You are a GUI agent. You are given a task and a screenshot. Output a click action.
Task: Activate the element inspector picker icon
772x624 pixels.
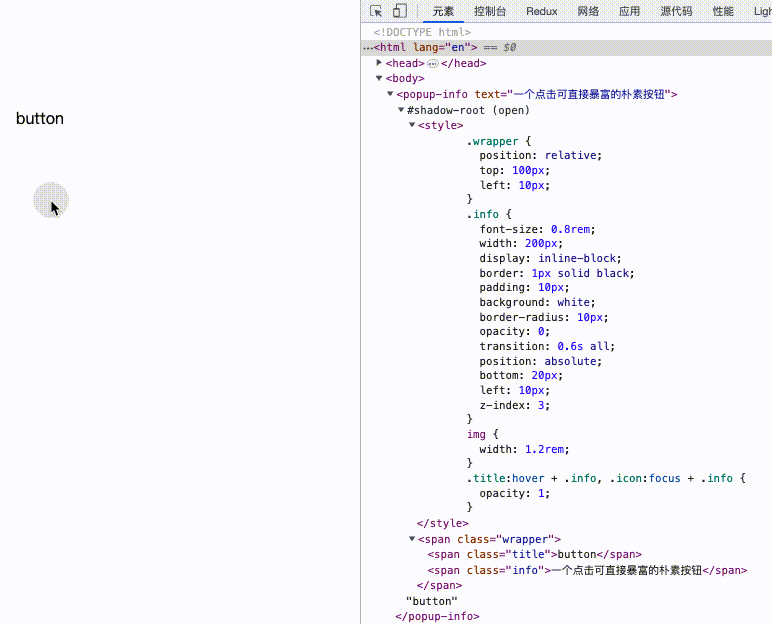click(x=376, y=11)
